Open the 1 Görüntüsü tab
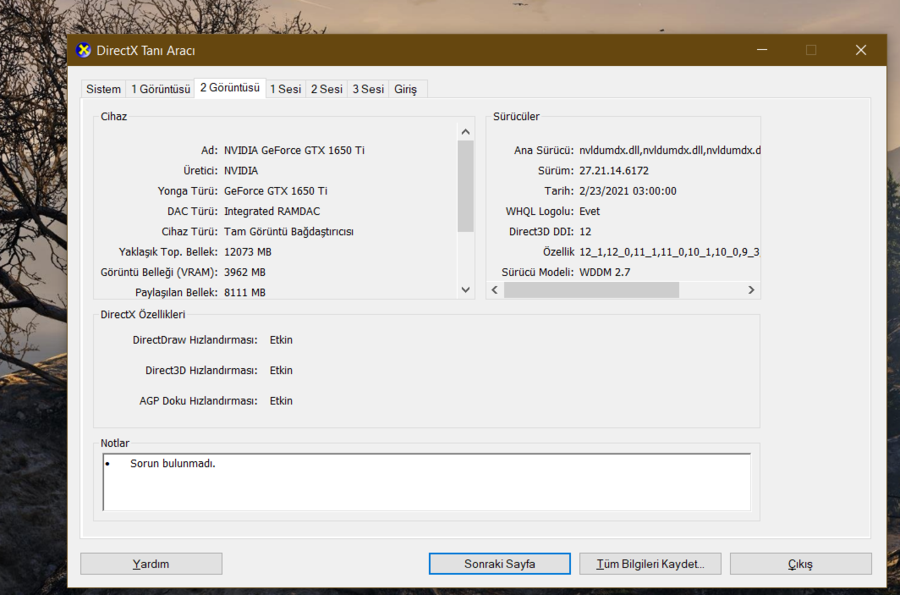 click(161, 89)
